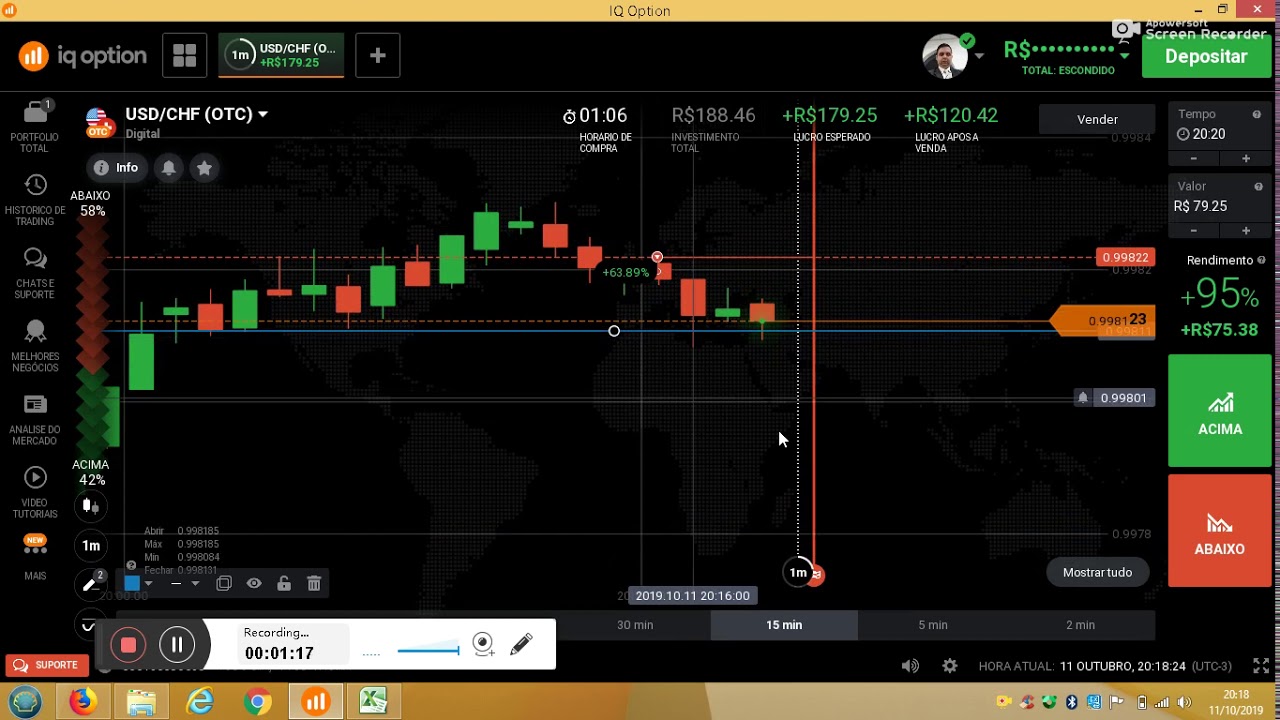Image resolution: width=1280 pixels, height=720 pixels.
Task: Open Historico de Trading sidebar item
Action: tap(35, 200)
